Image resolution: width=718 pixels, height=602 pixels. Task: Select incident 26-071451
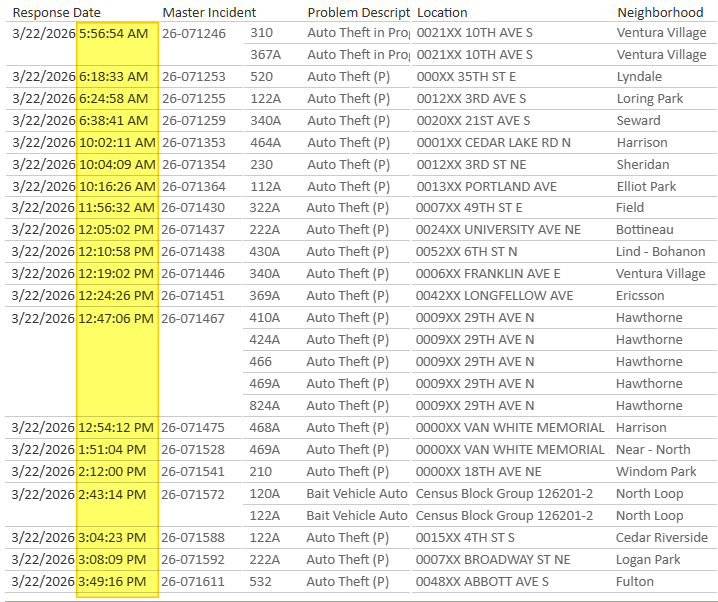pyautogui.click(x=193, y=295)
